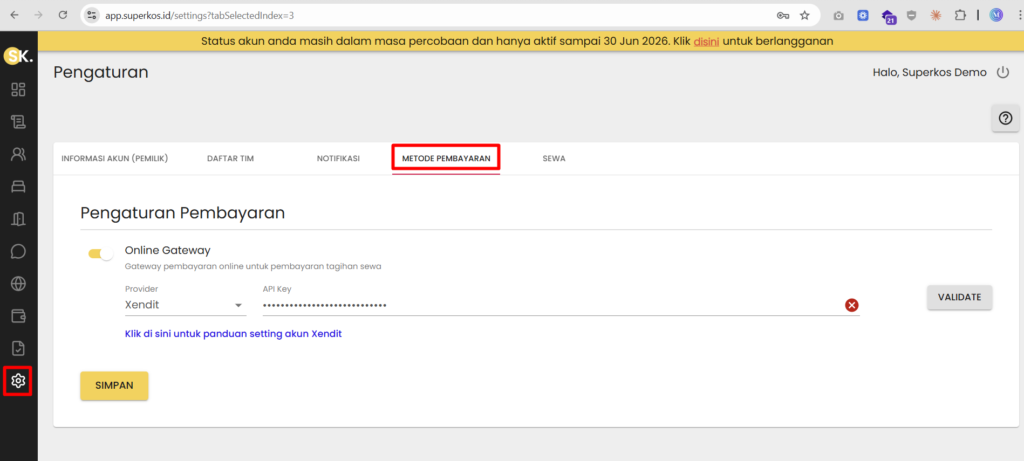Open the chat bubble icon in sidebar
1024x461 pixels.
pyautogui.click(x=18, y=251)
